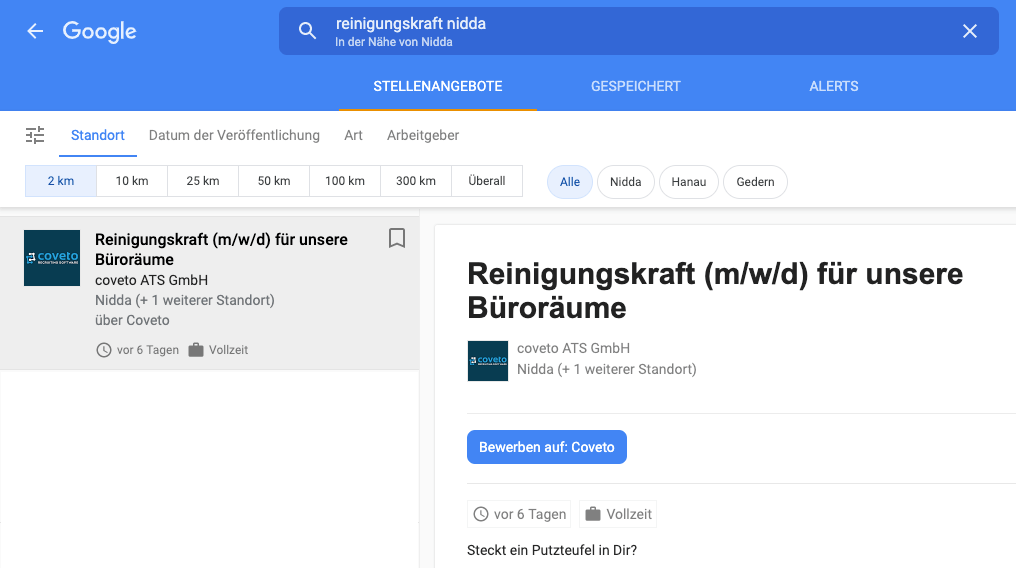Choose the 25 km radius
Image resolution: width=1016 pixels, height=568 pixels.
pos(203,181)
